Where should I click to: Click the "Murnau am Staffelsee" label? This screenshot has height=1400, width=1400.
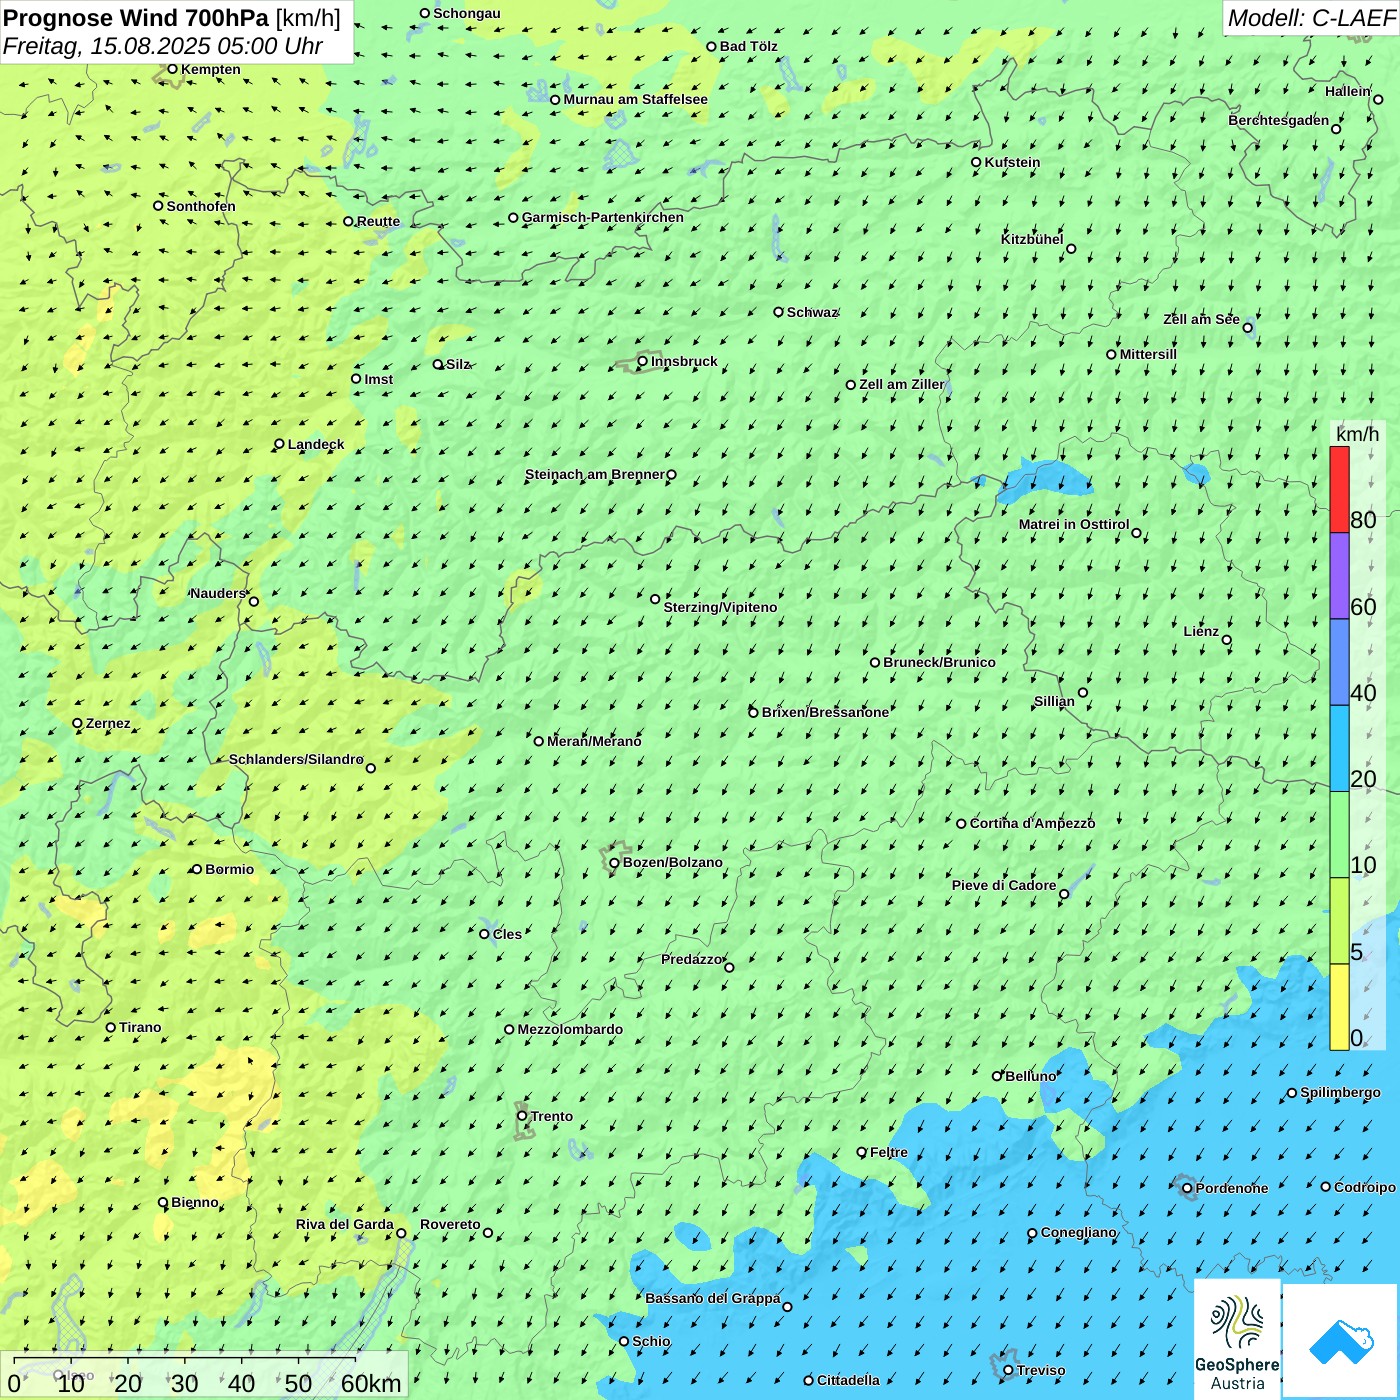(636, 99)
